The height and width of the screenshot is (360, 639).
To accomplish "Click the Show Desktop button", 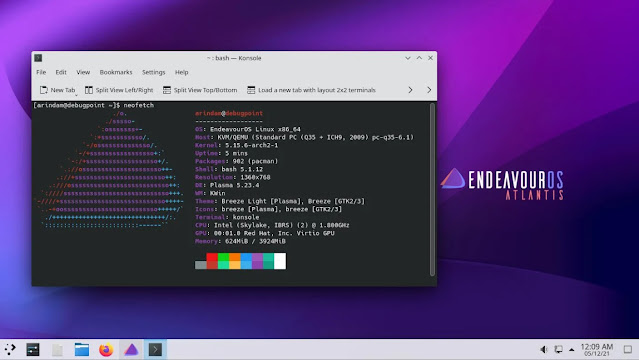I will pyautogui.click(x=628, y=349).
